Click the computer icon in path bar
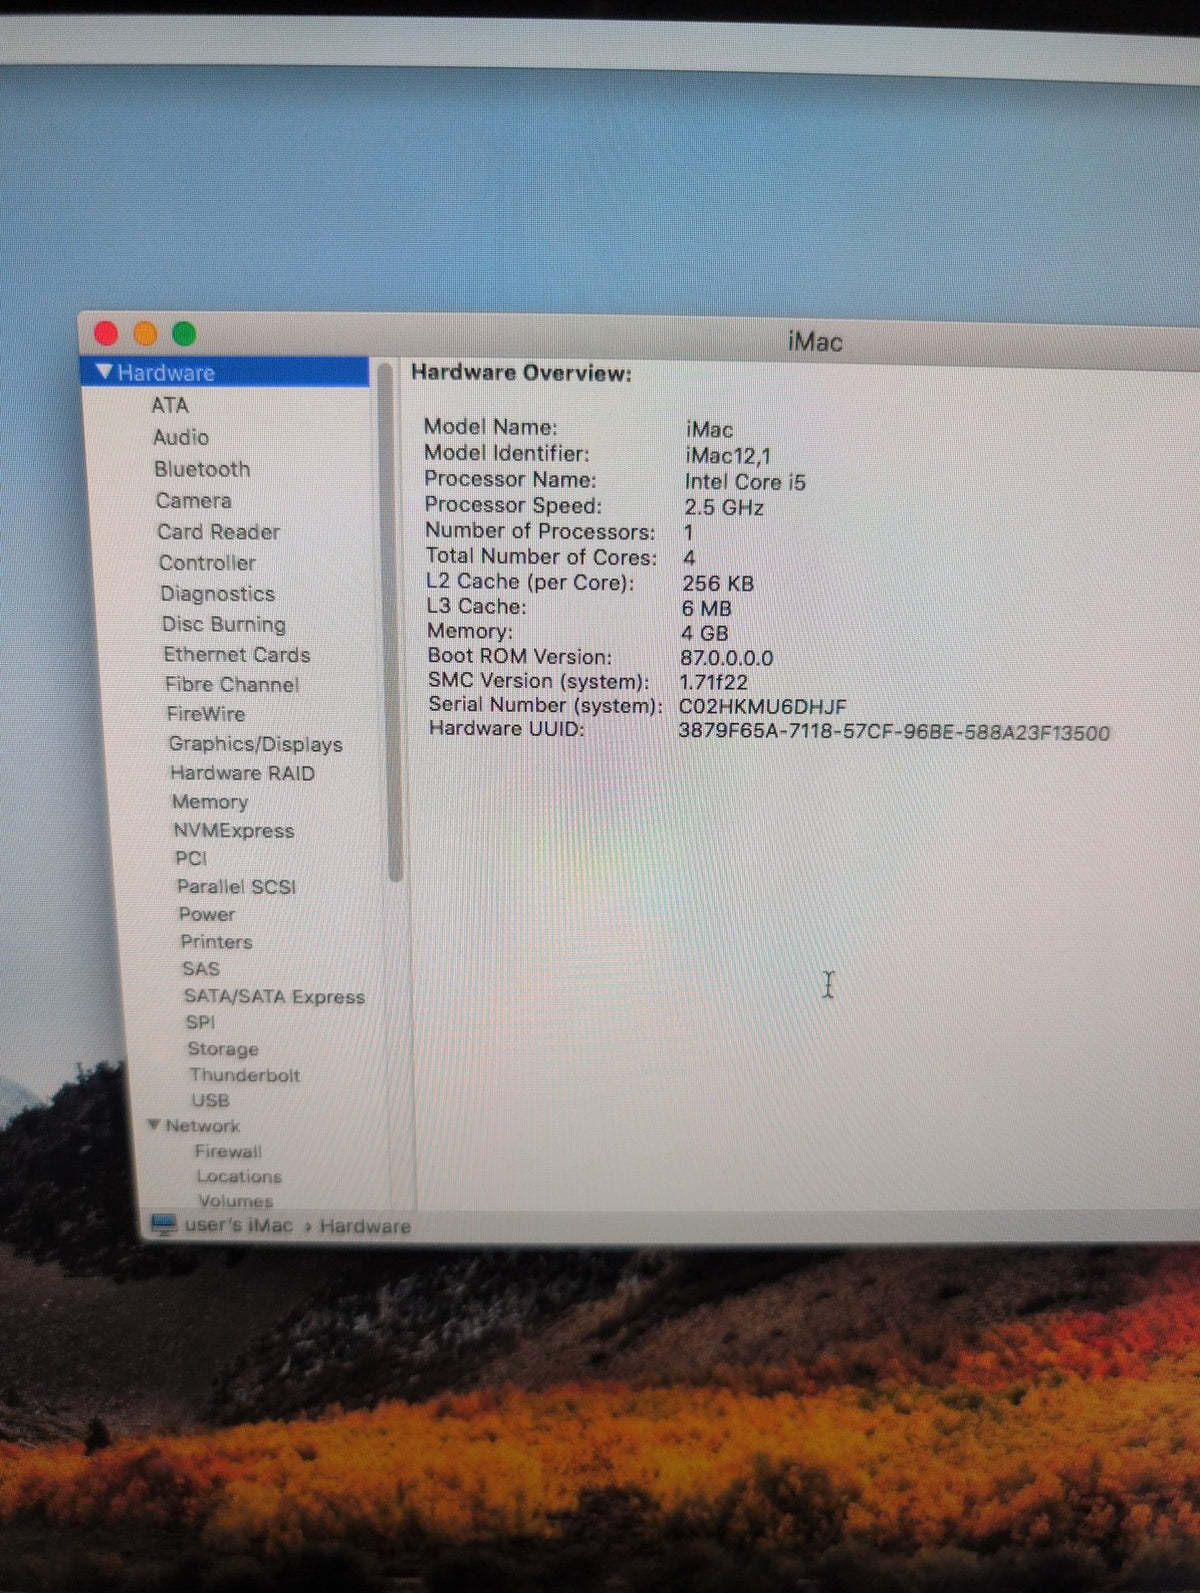 tap(163, 1224)
